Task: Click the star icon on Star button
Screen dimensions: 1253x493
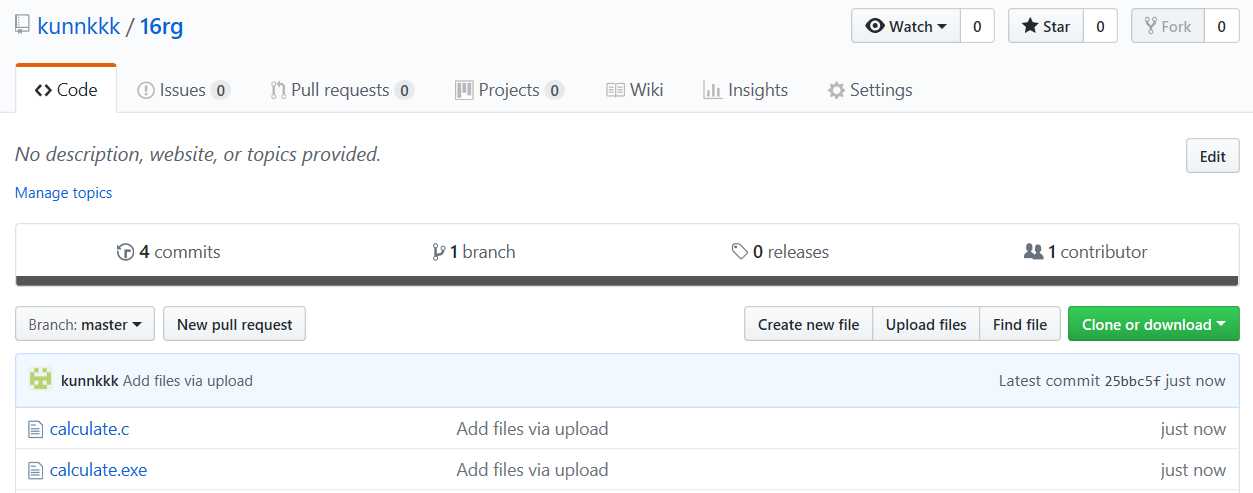Action: pyautogui.click(x=1030, y=27)
